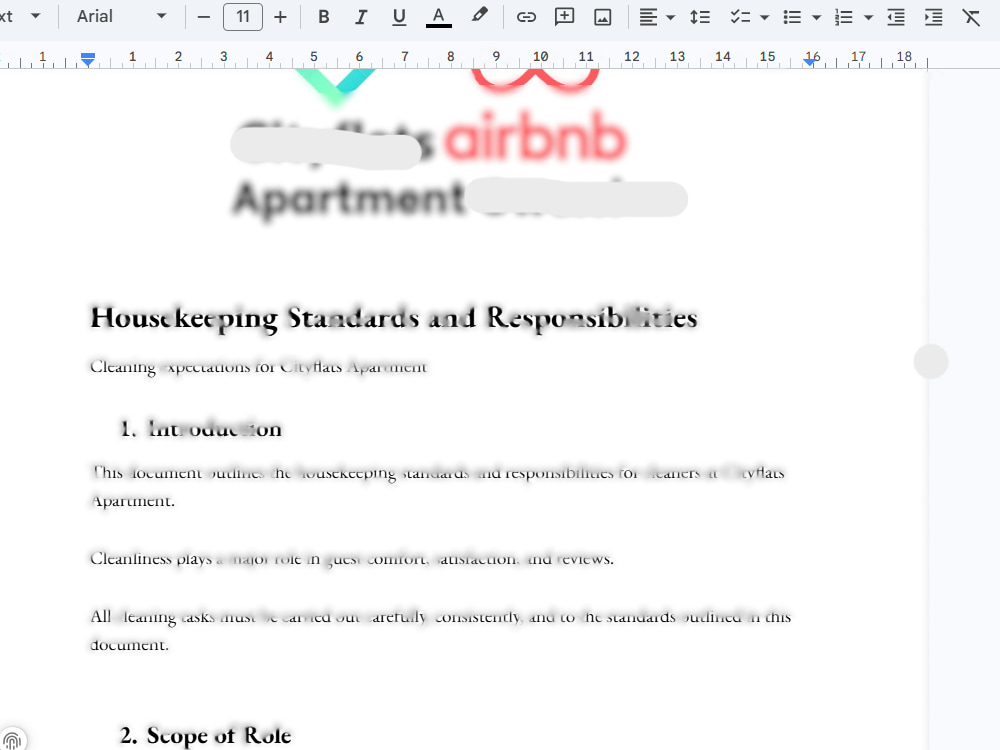Increase the indent

coord(934,17)
